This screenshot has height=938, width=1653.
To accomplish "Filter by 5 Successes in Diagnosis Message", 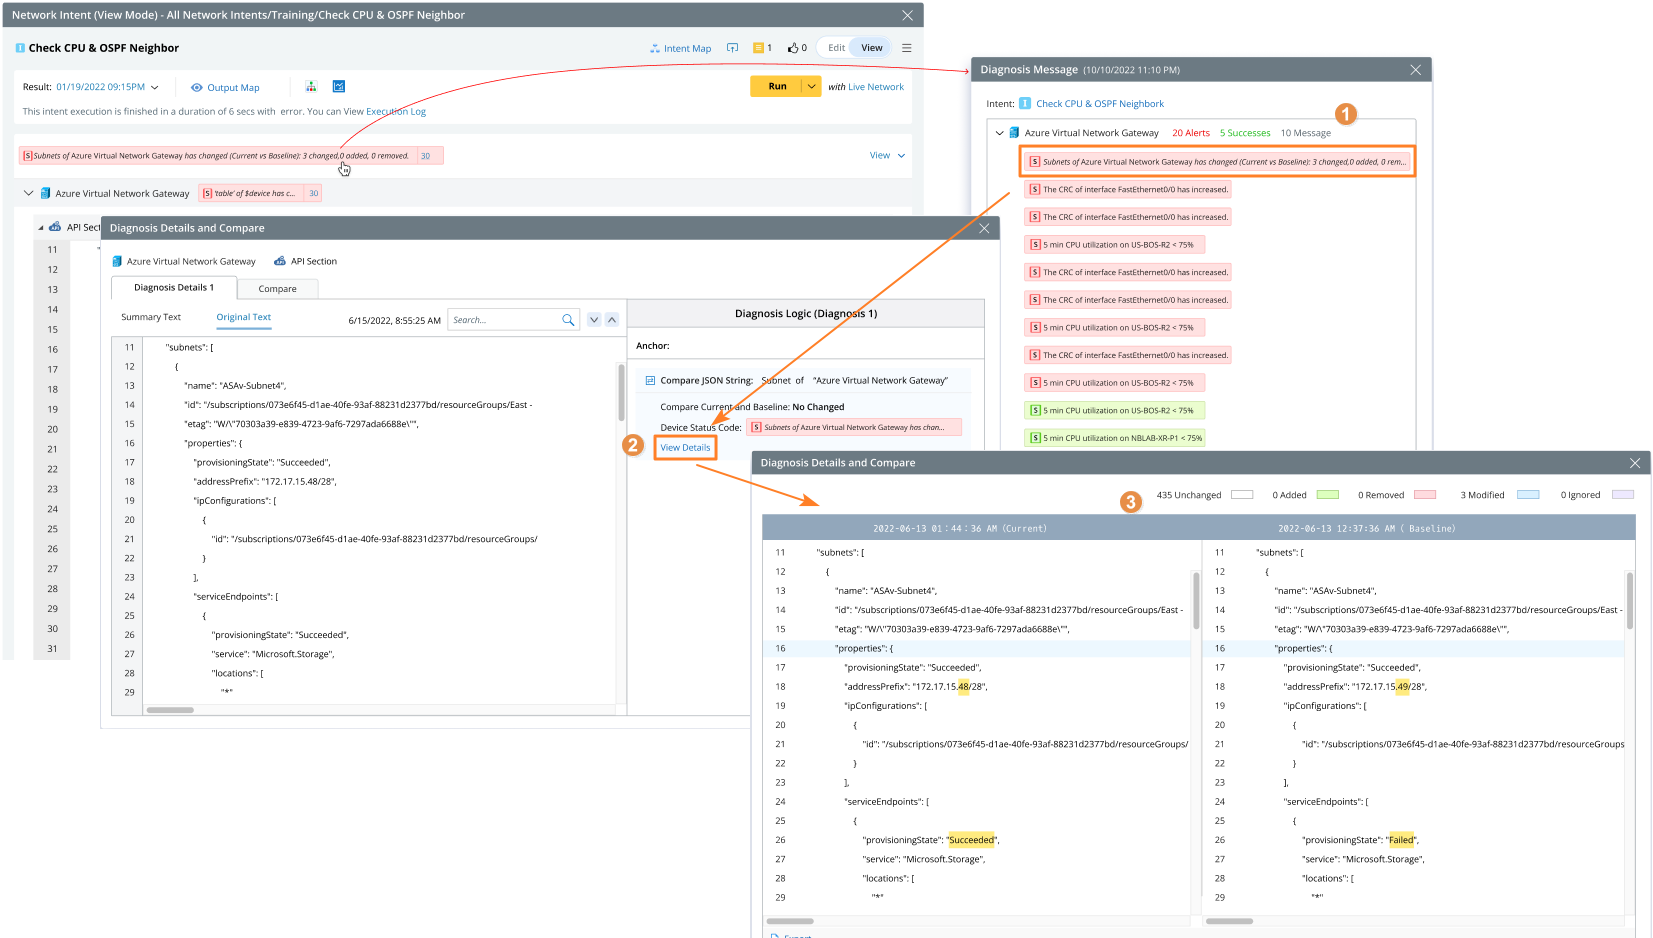I will [x=1245, y=133].
